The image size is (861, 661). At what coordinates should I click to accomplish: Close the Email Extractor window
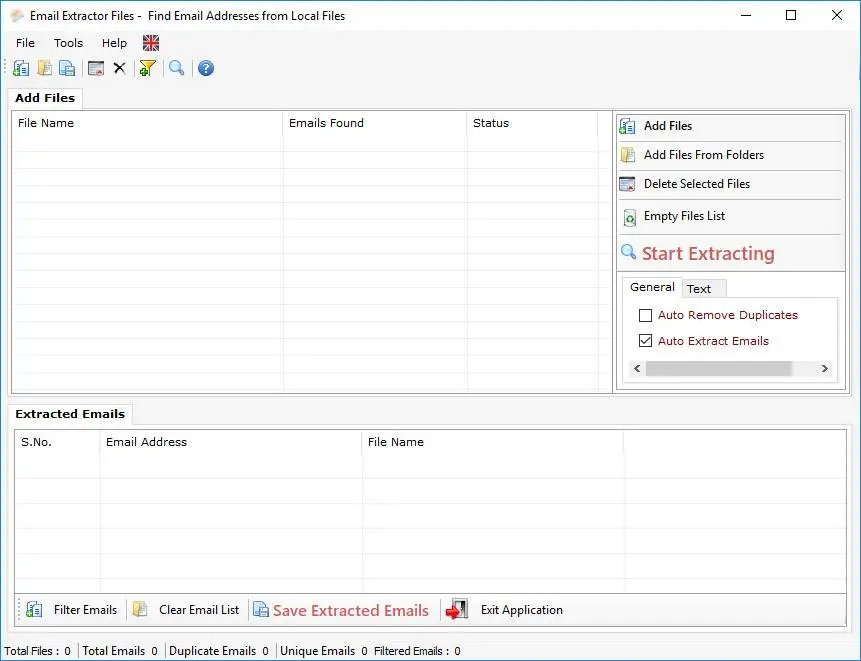[x=836, y=15]
